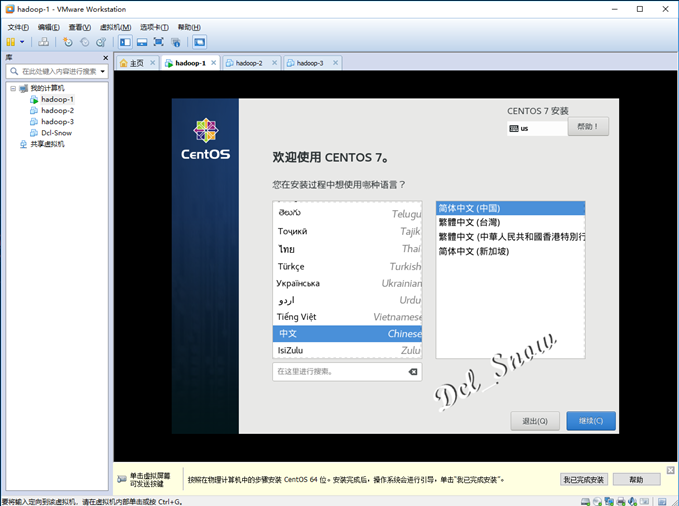The image size is (679, 506).
Task: Toggle the thumbnail bar view icon
Action: [x=142, y=42]
